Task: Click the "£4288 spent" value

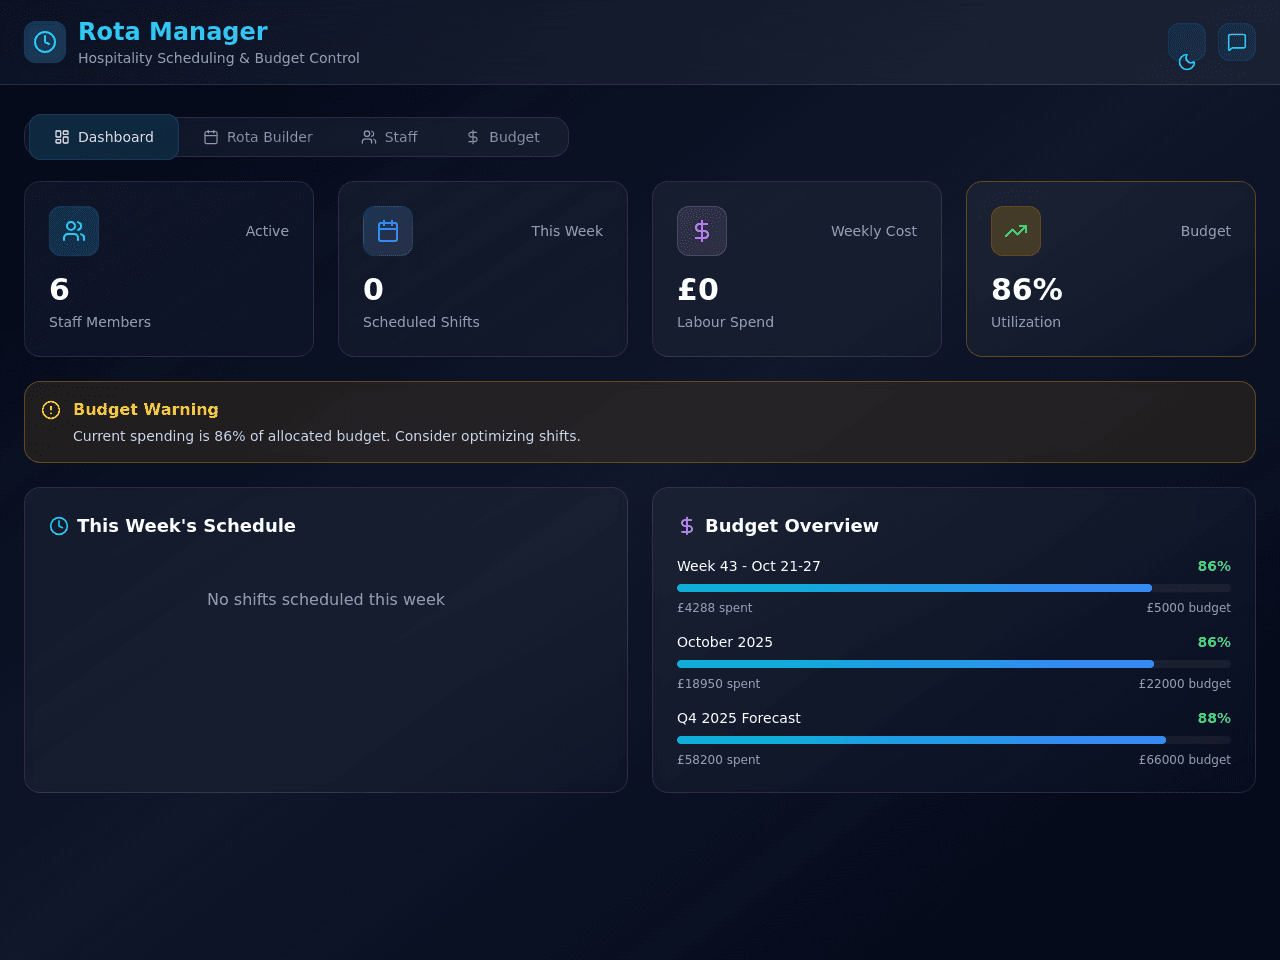Action: point(715,608)
